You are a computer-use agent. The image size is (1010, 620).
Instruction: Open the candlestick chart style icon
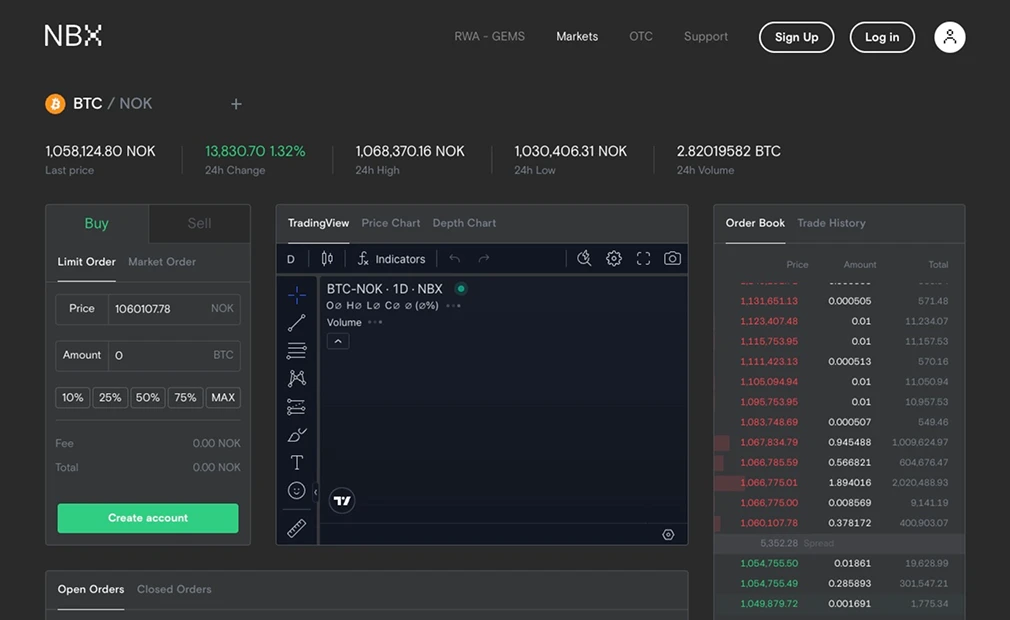(327, 259)
